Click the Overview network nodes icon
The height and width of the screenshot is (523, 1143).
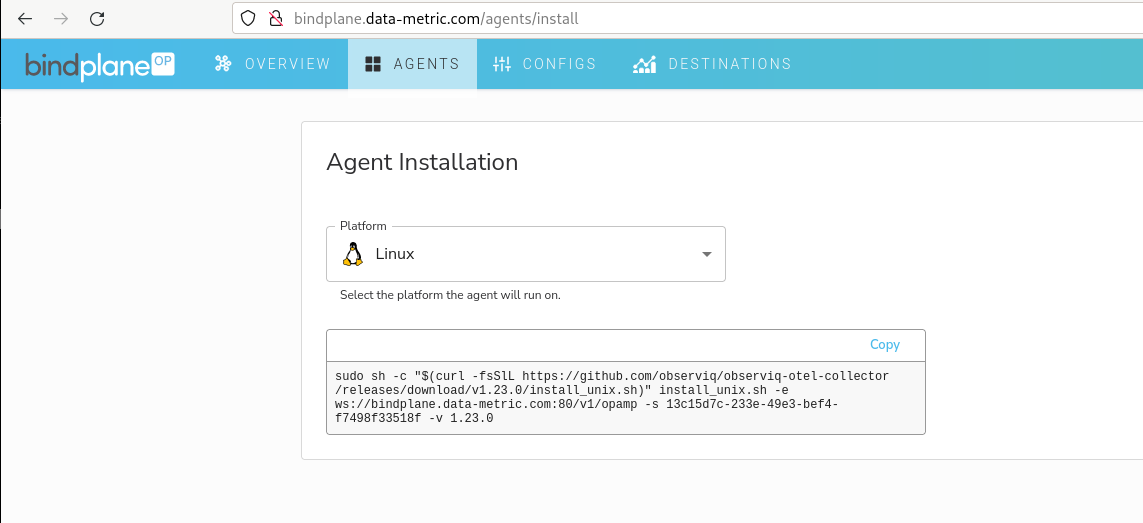point(223,64)
